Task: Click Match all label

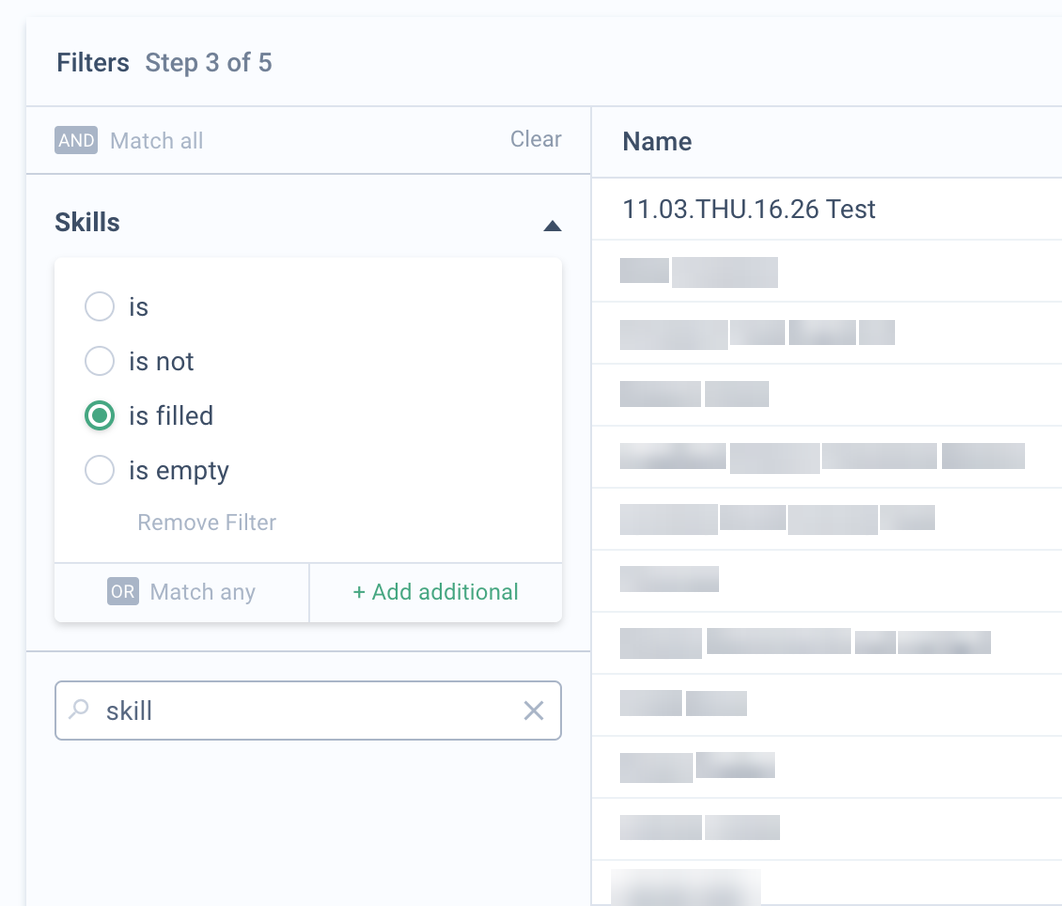Action: (x=156, y=141)
